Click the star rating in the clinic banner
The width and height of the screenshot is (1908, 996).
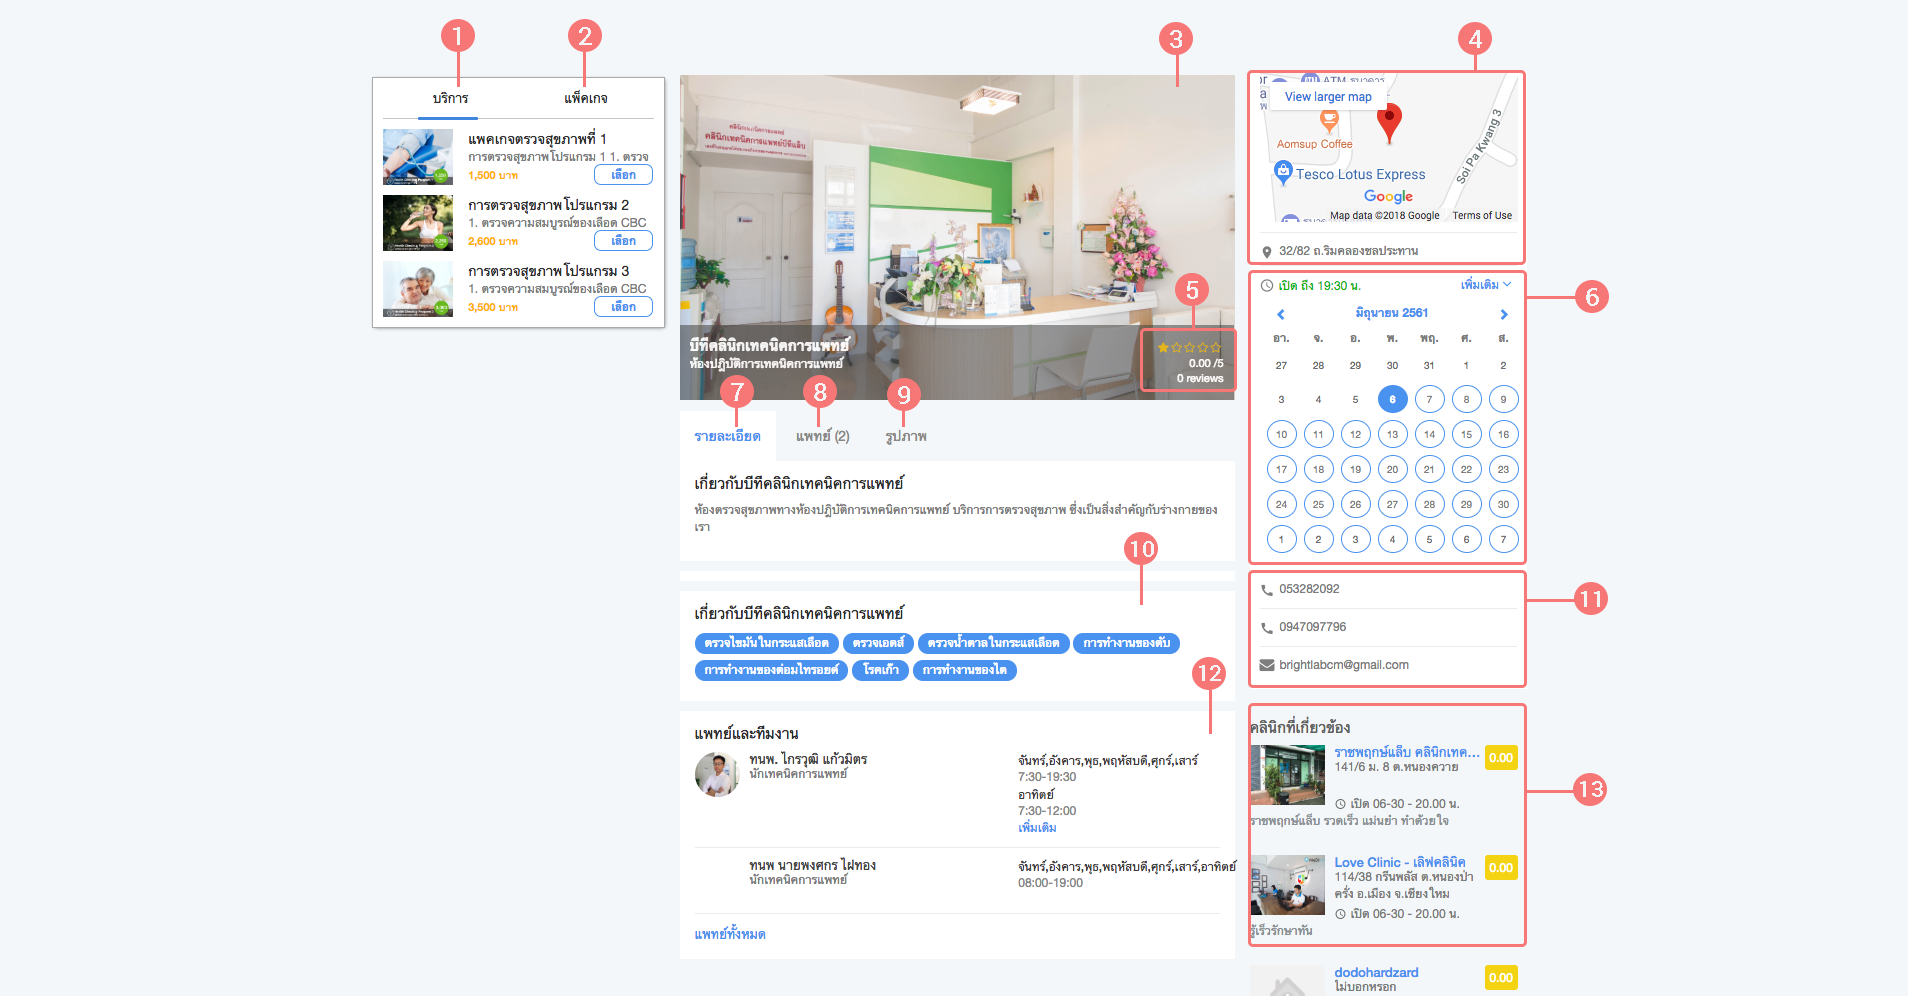(1189, 348)
